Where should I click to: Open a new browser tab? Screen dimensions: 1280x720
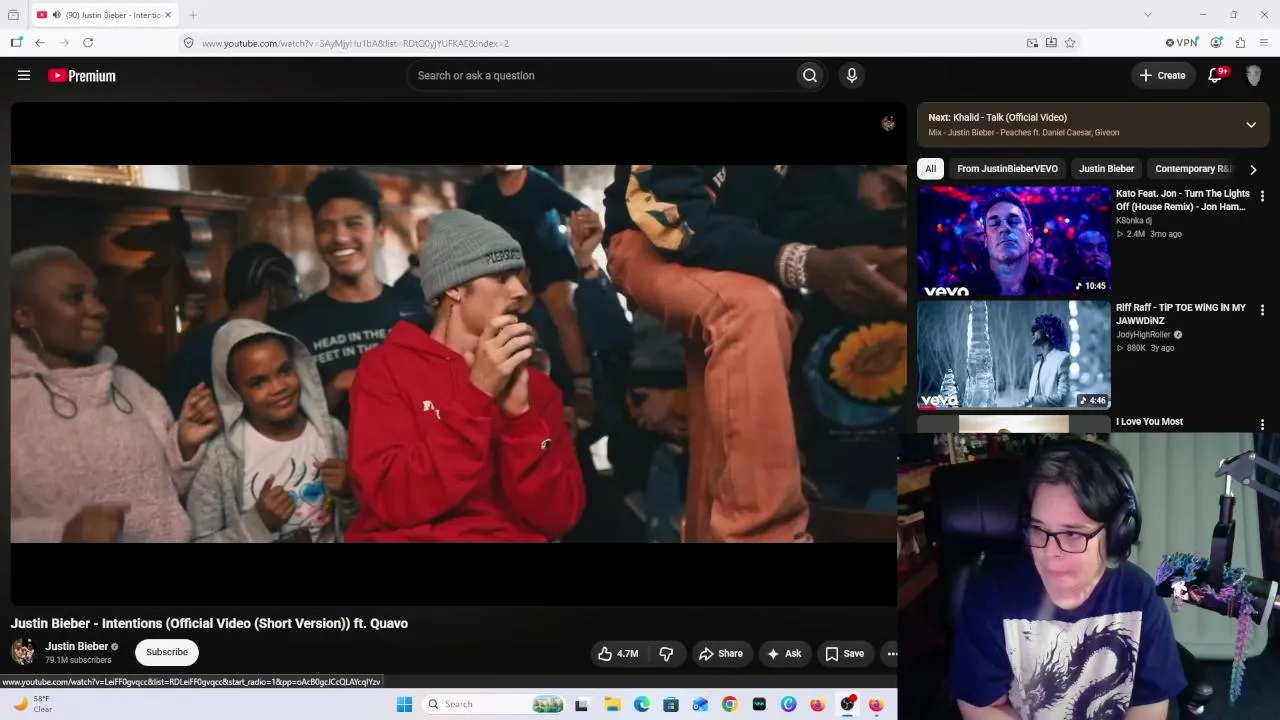193,15
